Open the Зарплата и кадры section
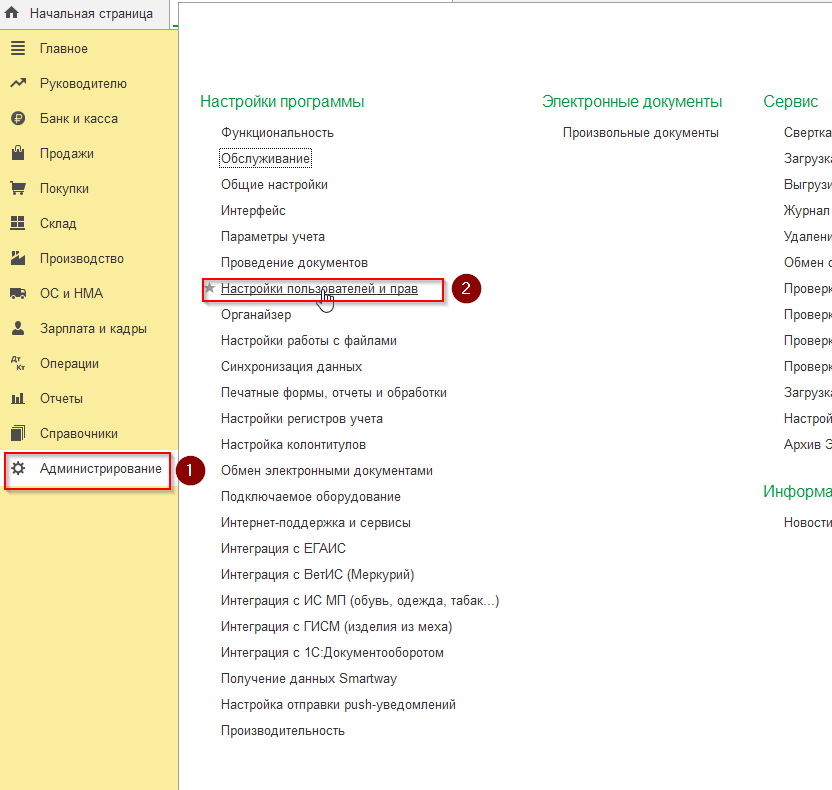Screen dimensions: 832x790 coord(93,329)
